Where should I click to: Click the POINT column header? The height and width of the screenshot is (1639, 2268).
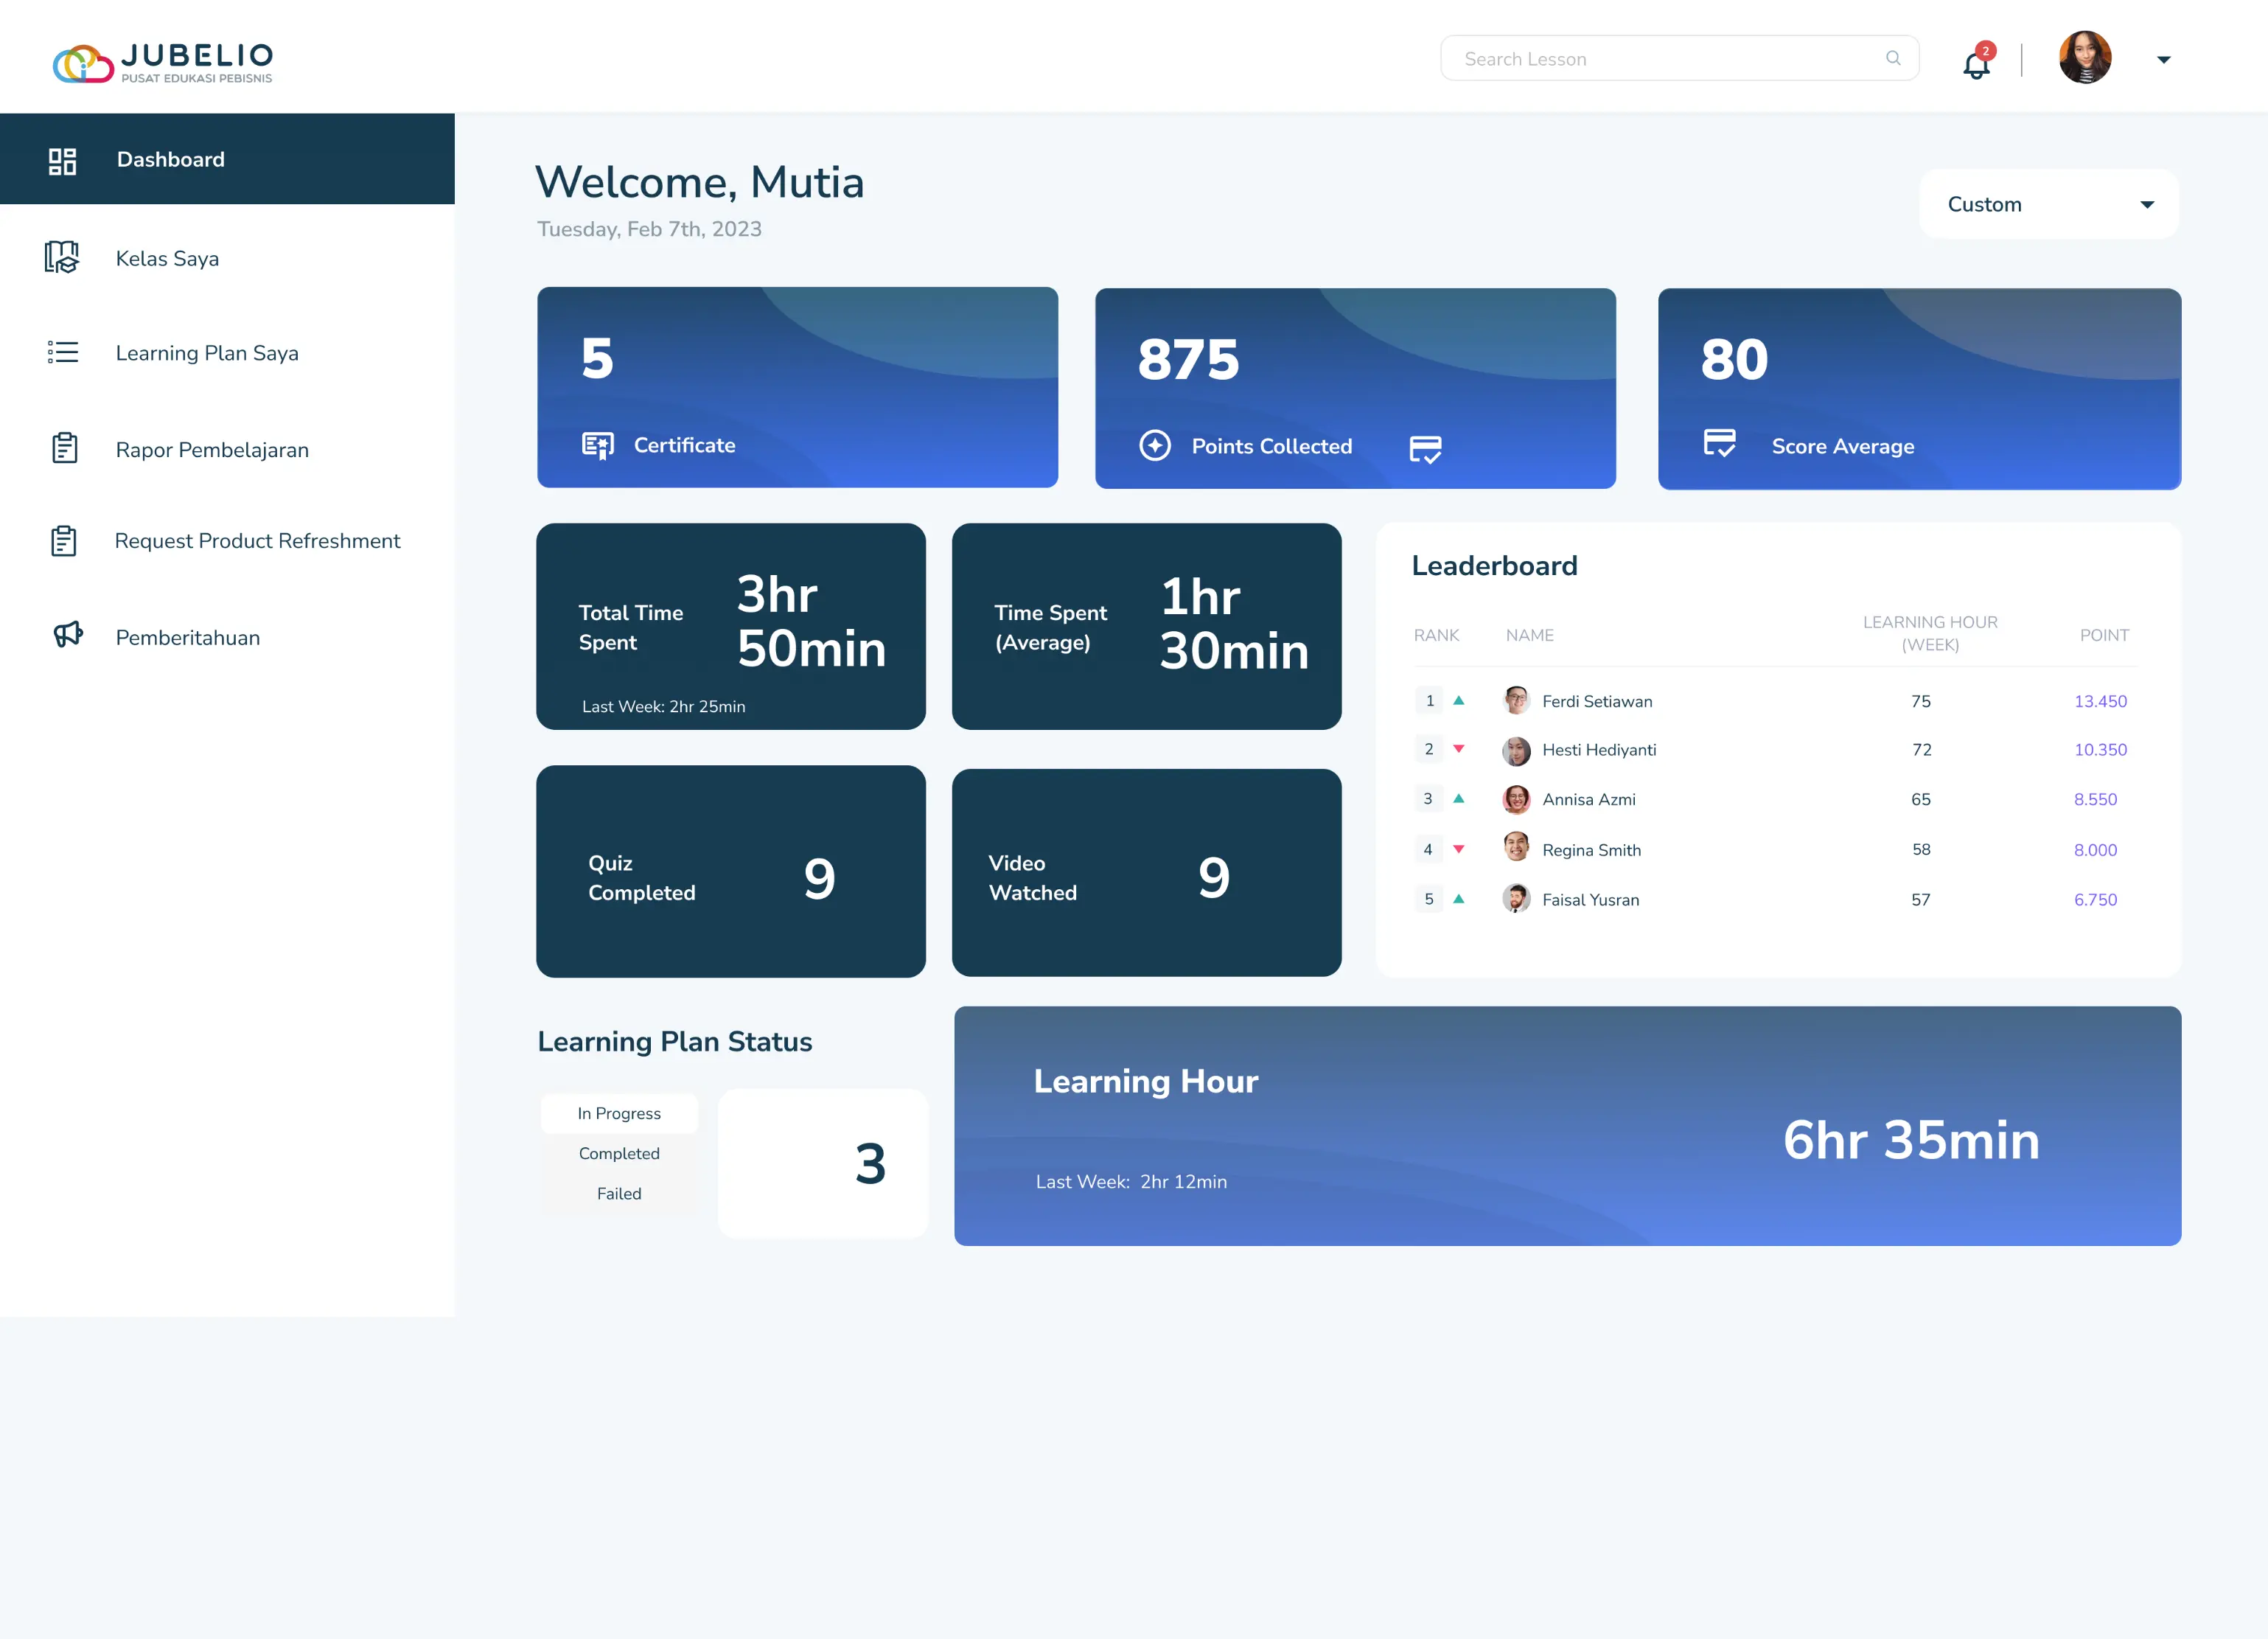tap(2104, 635)
